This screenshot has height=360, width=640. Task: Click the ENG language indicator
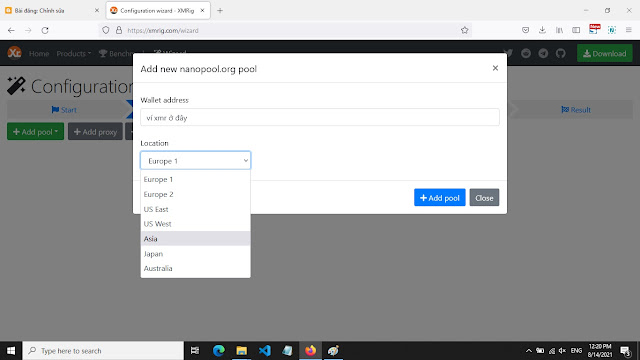pyautogui.click(x=576, y=351)
